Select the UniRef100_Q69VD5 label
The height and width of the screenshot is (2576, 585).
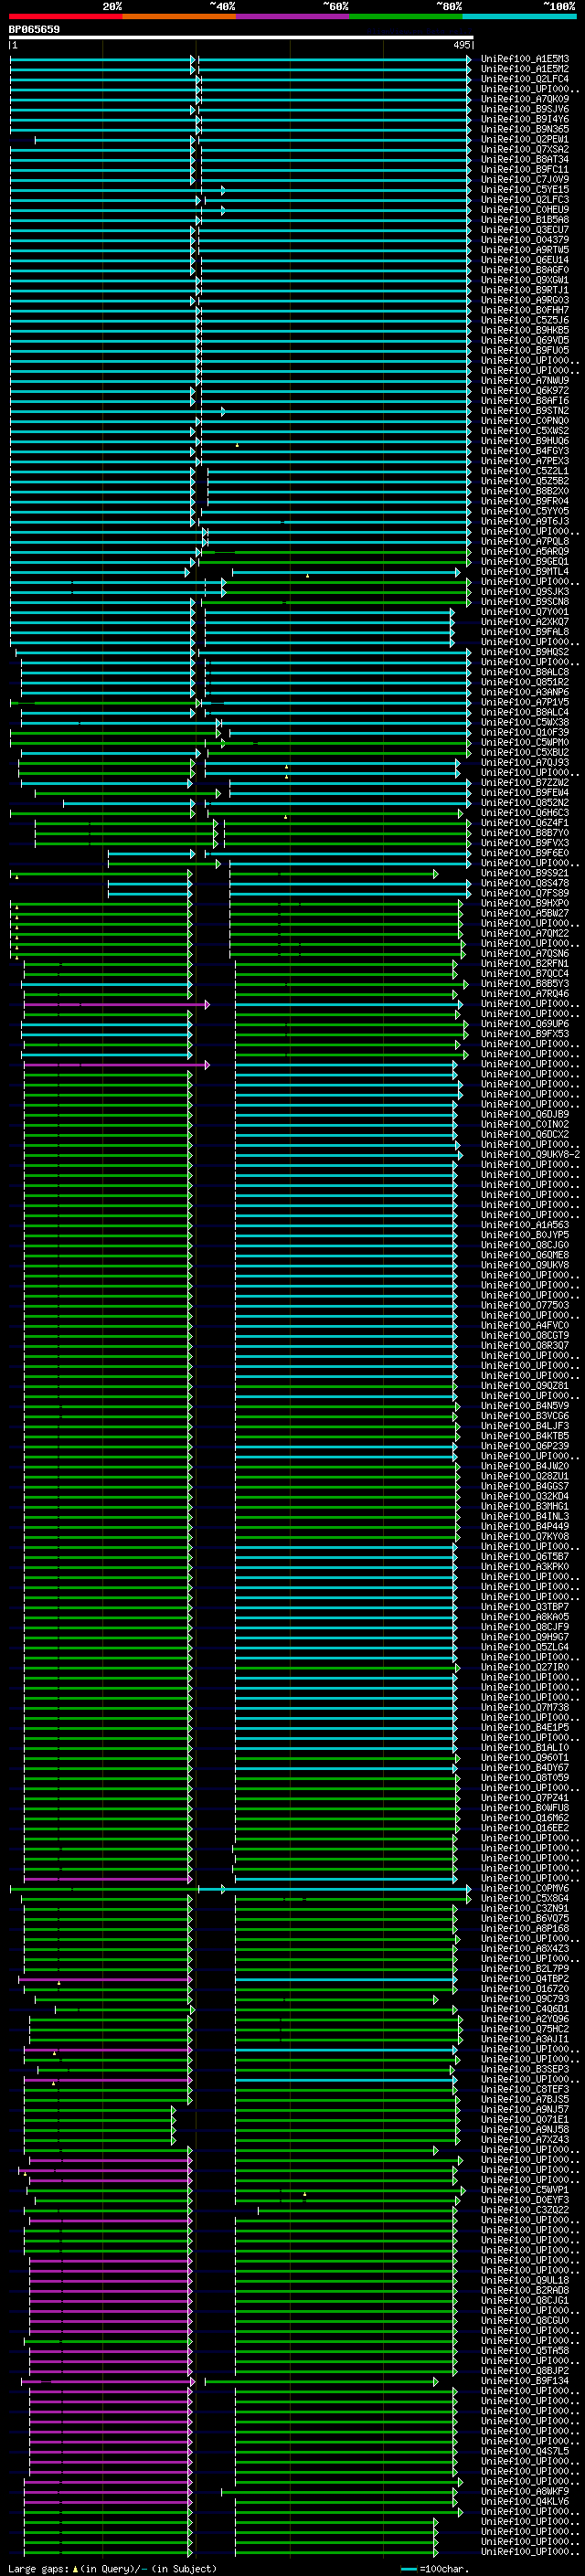tap(525, 340)
